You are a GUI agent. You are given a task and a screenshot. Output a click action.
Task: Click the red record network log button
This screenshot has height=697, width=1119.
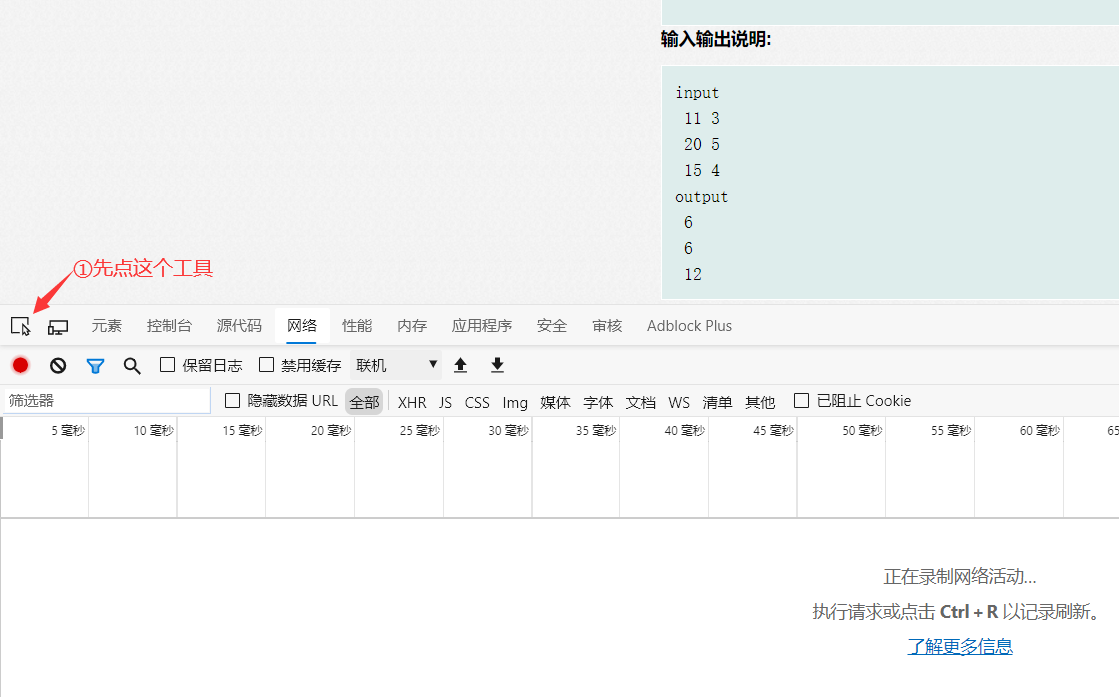click(19, 364)
